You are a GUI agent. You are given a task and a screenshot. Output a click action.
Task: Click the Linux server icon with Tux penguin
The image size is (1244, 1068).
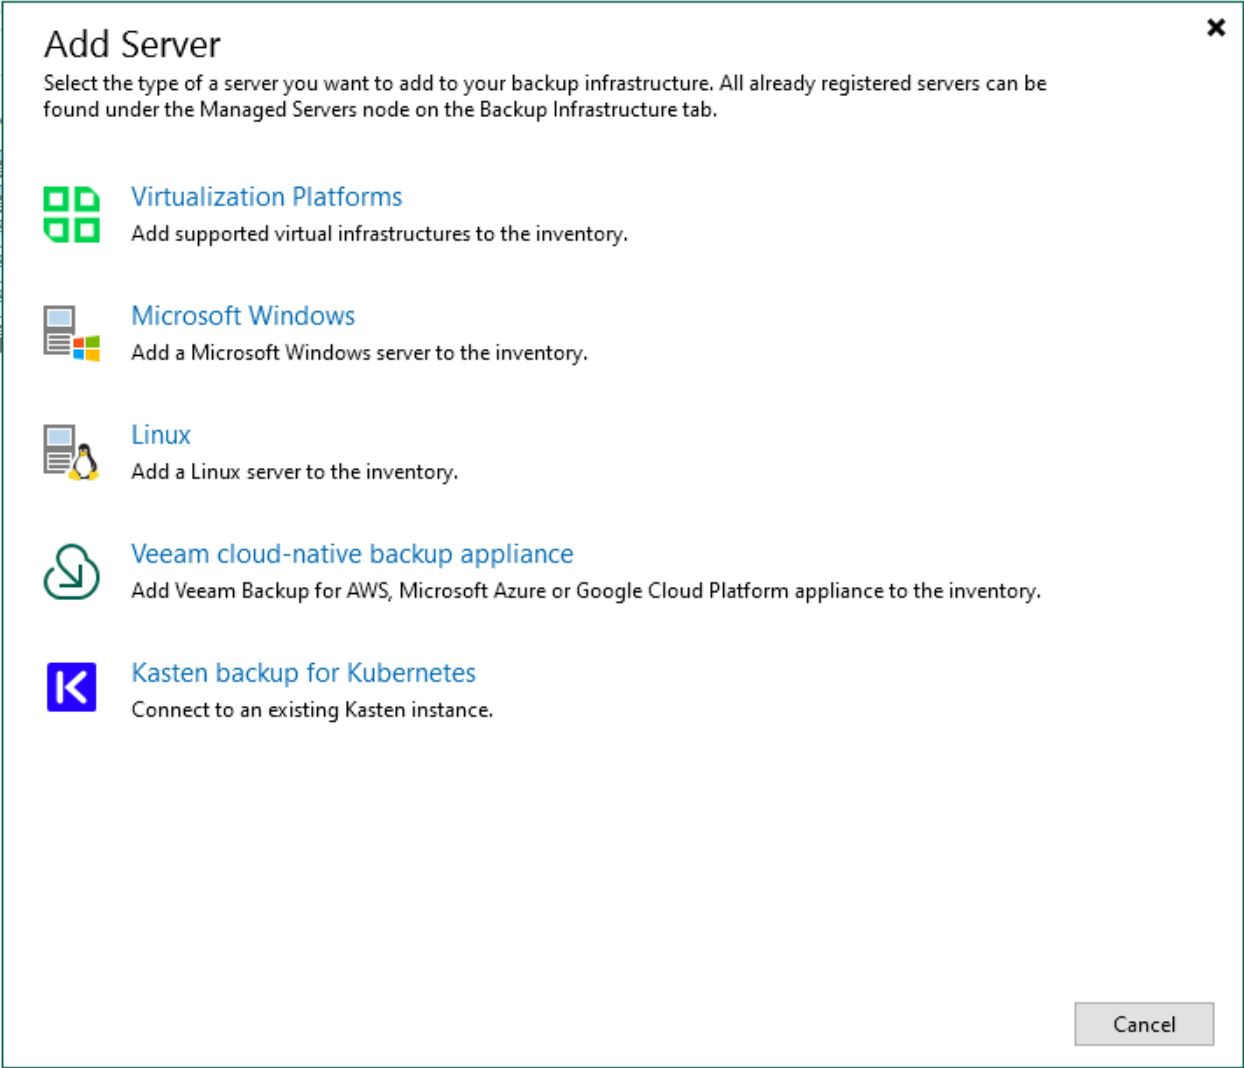pos(71,452)
